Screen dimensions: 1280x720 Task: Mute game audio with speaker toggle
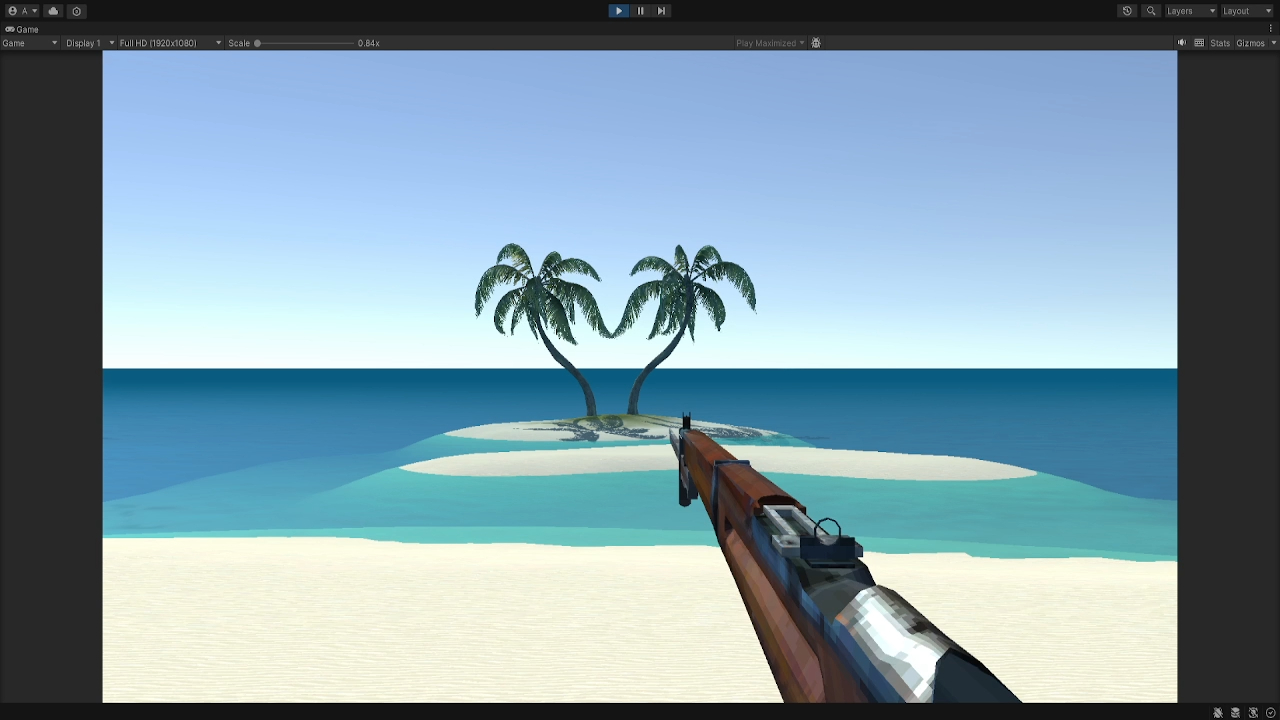click(x=1182, y=43)
